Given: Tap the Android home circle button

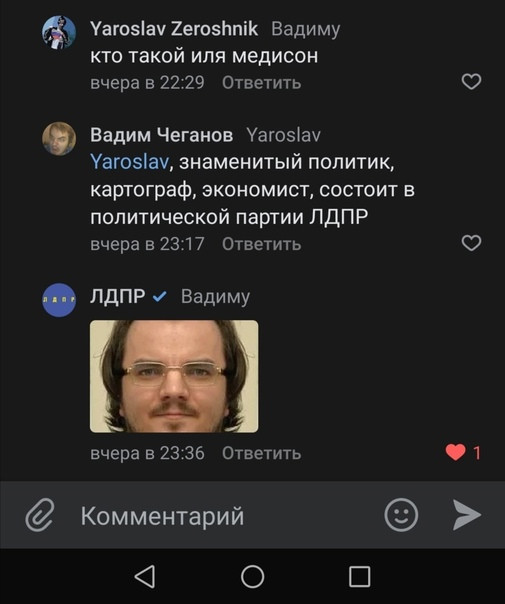Looking at the screenshot, I should [x=252, y=577].
